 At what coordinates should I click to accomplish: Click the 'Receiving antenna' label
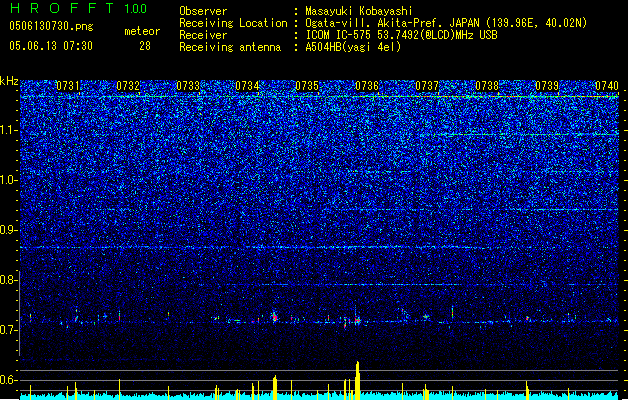click(x=230, y=47)
